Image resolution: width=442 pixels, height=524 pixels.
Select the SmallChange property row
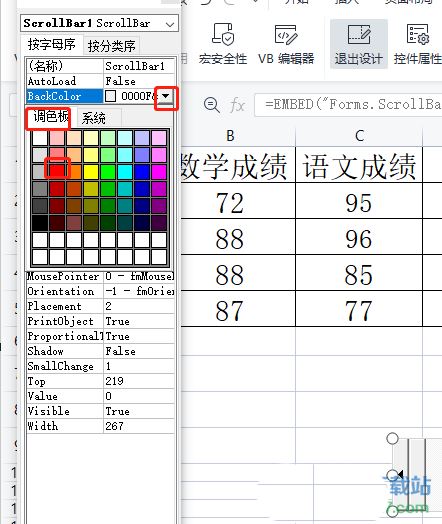(100, 366)
